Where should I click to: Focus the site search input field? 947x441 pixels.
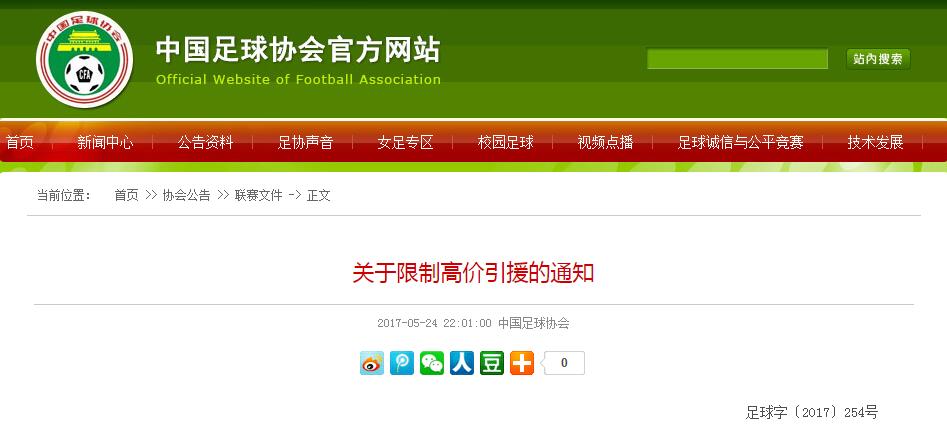[737, 59]
